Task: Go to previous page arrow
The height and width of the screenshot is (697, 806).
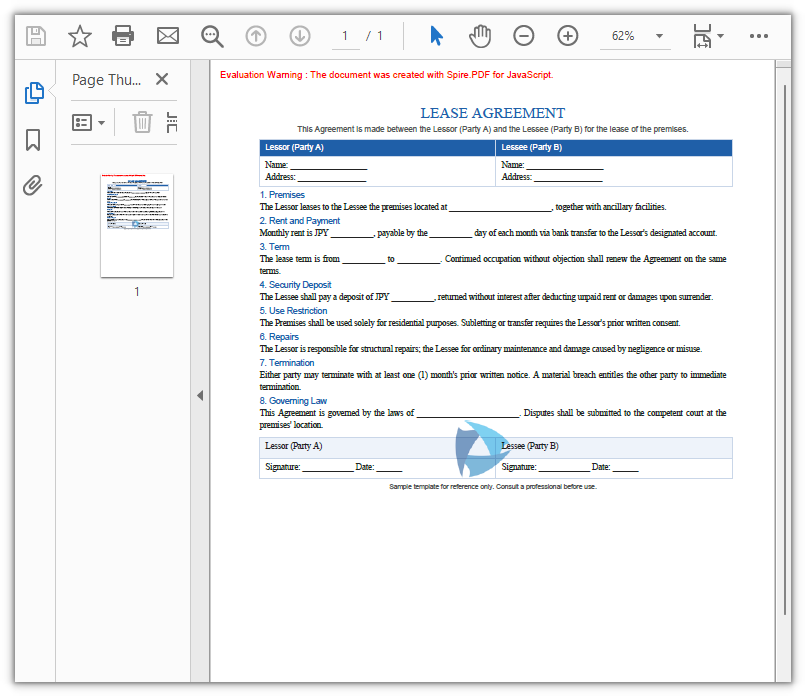Action: [x=256, y=36]
